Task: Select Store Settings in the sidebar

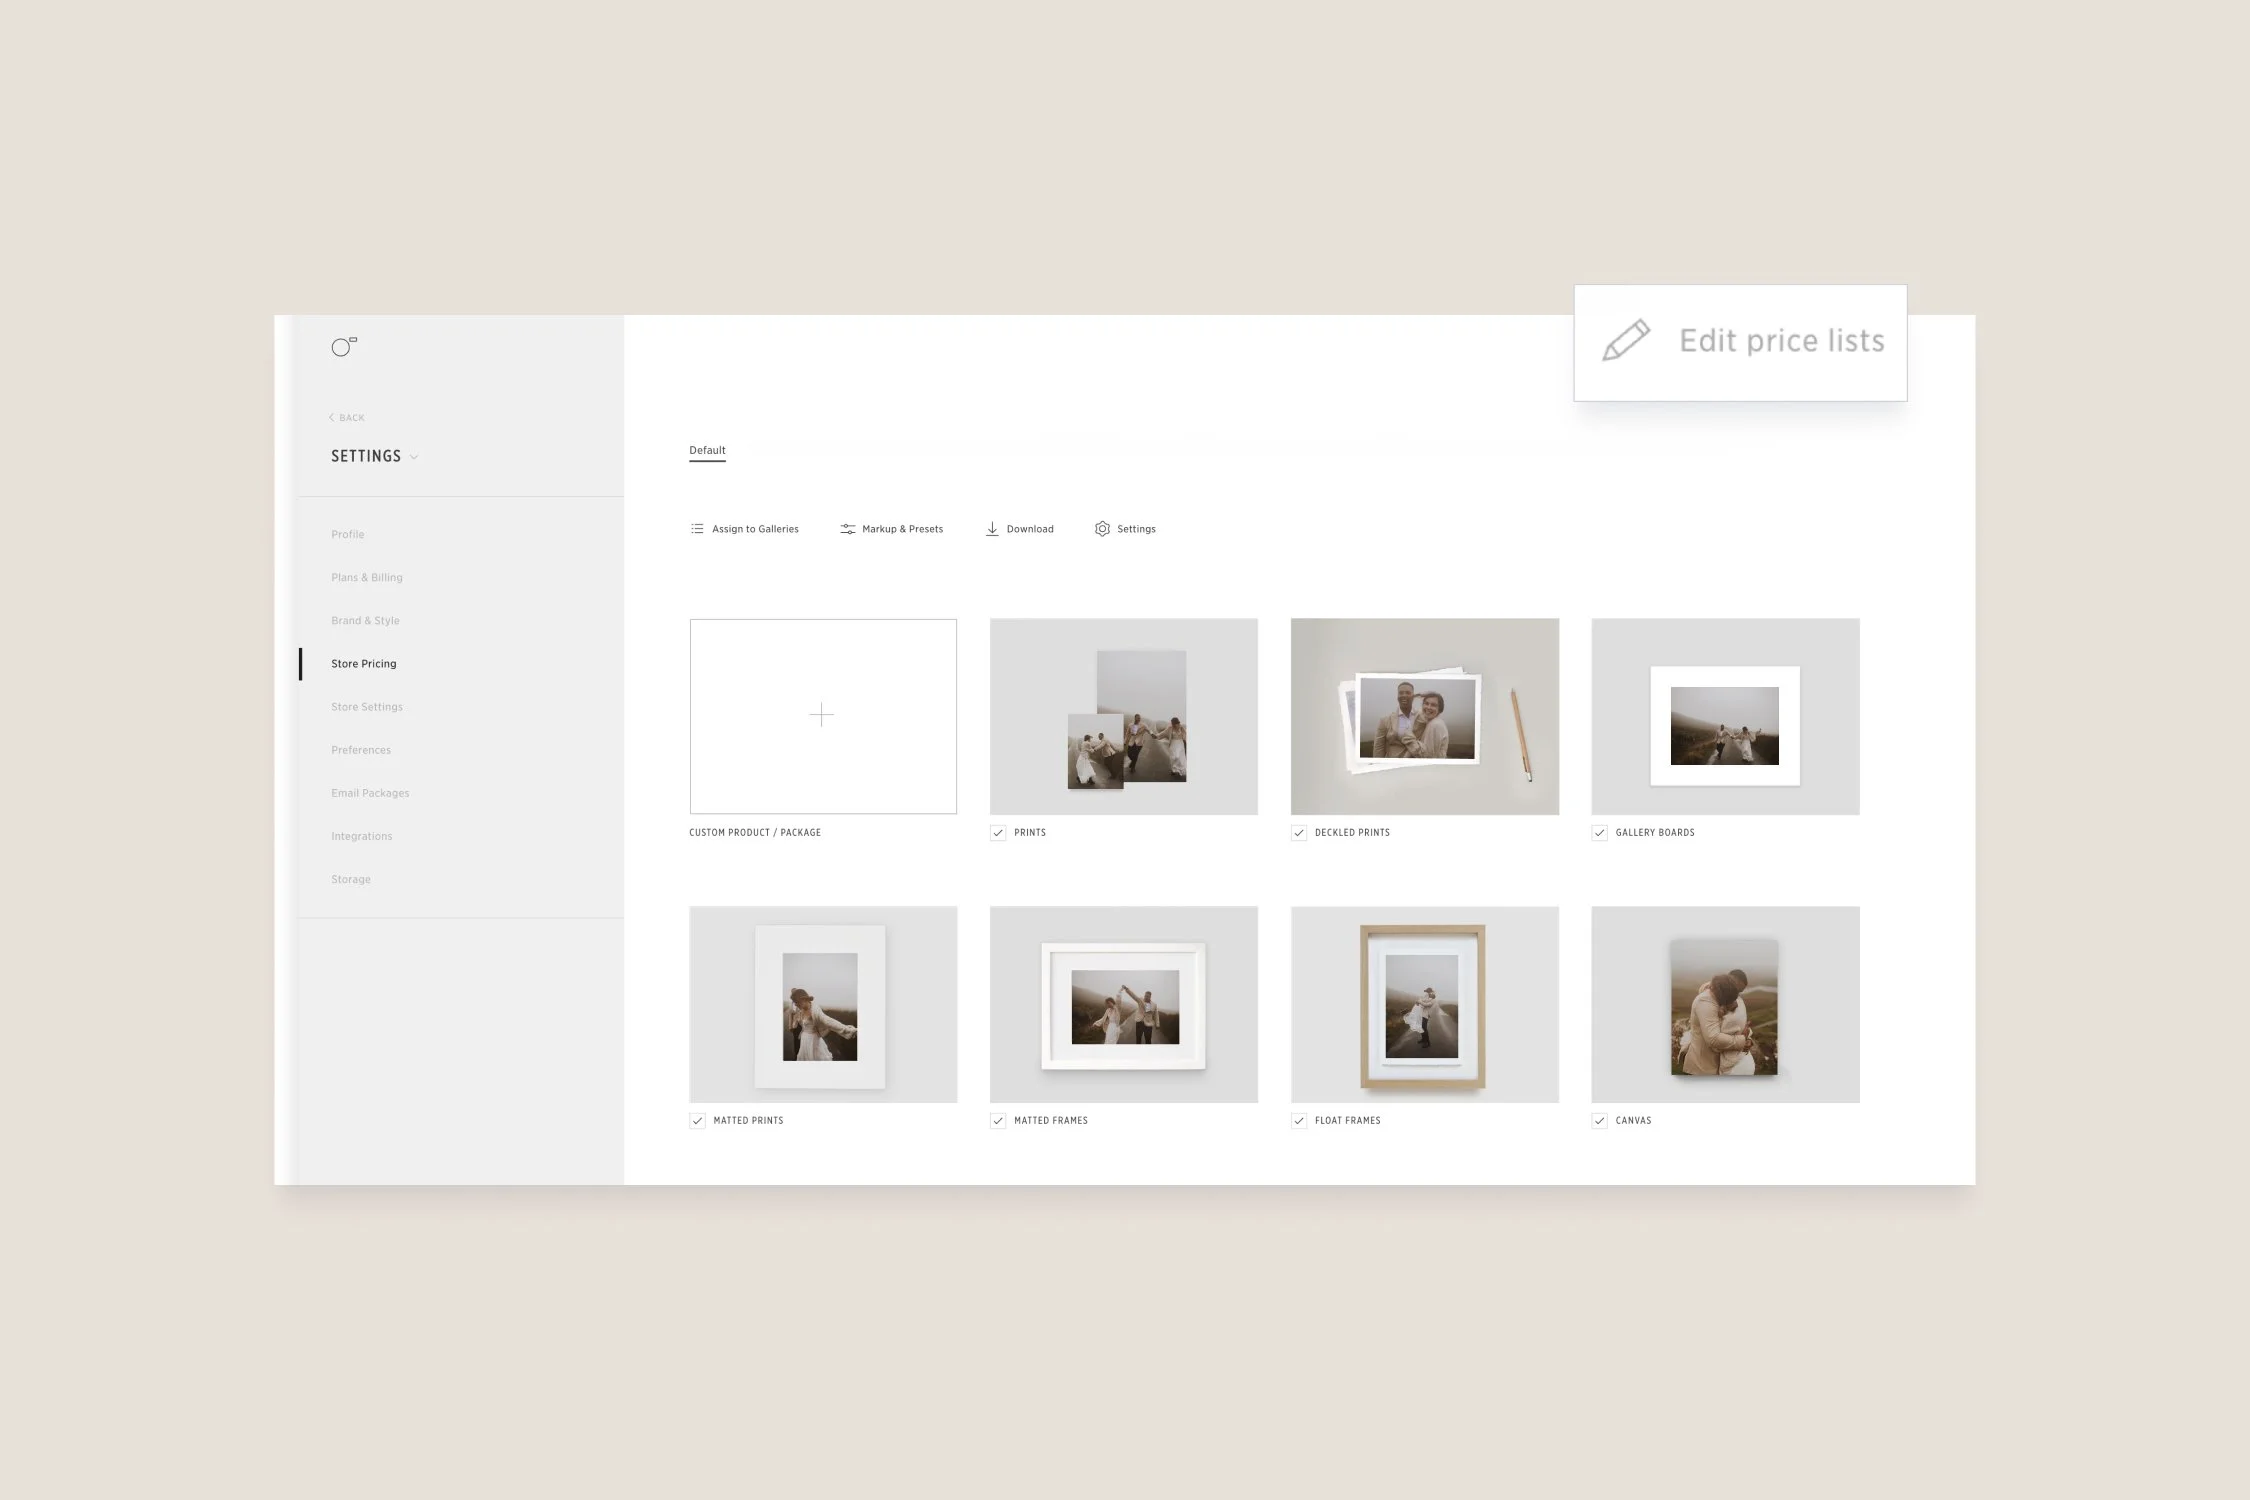Action: click(366, 706)
